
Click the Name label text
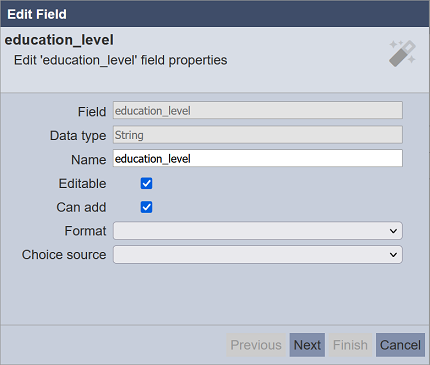point(89,160)
